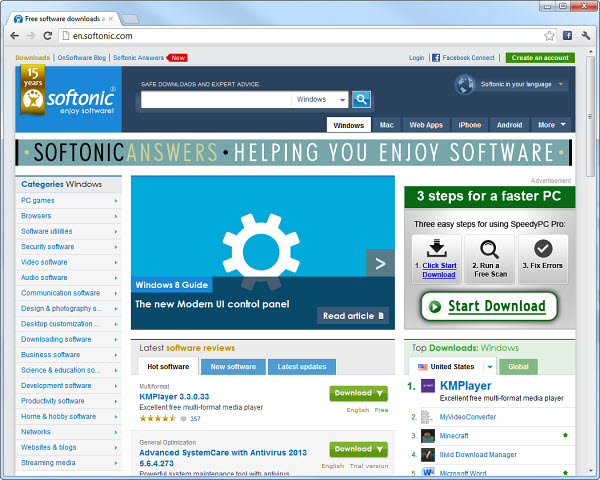The image size is (600, 480).
Task: Switch to the Mac platform tab
Action: coord(386,125)
